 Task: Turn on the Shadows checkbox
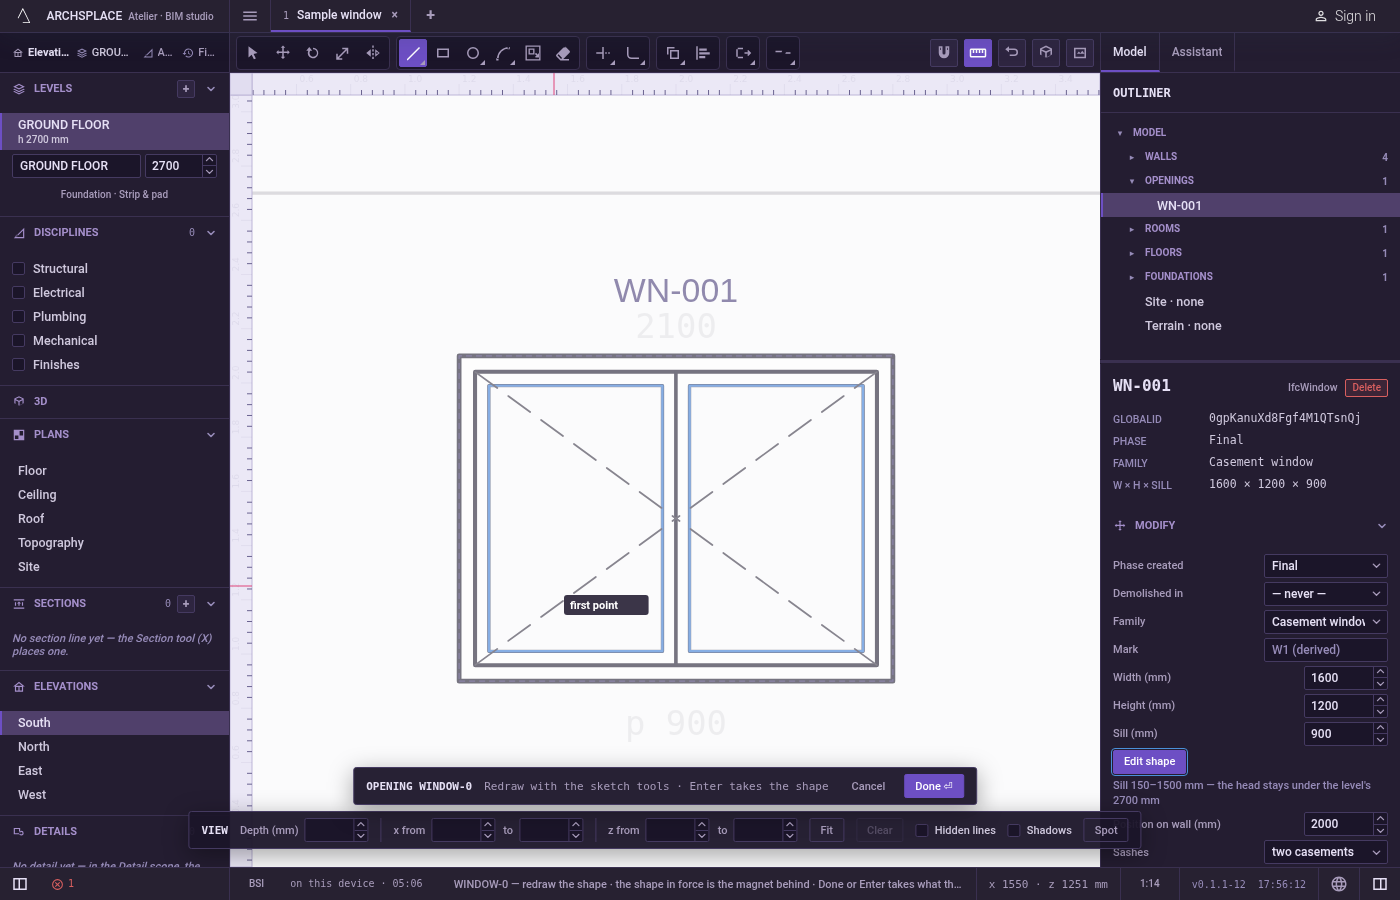(1014, 830)
